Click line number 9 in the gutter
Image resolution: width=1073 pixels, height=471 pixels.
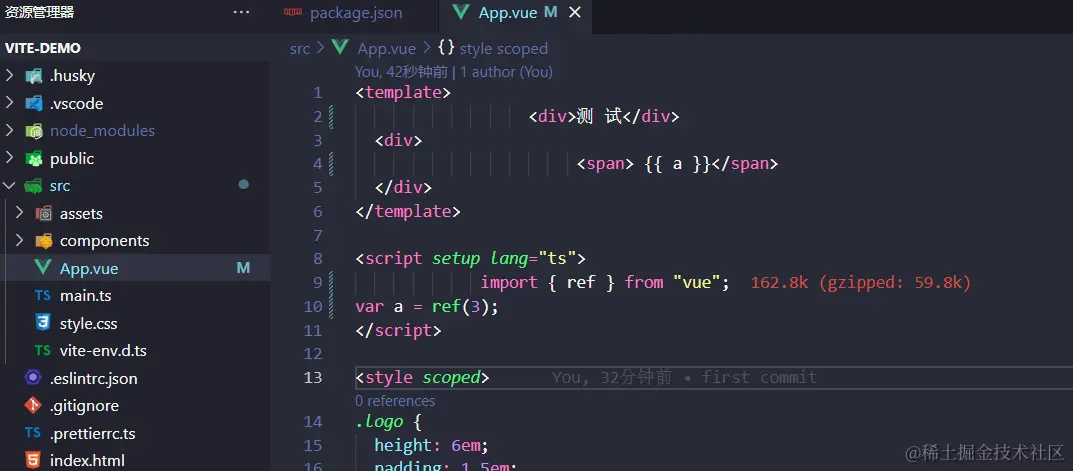coord(317,283)
